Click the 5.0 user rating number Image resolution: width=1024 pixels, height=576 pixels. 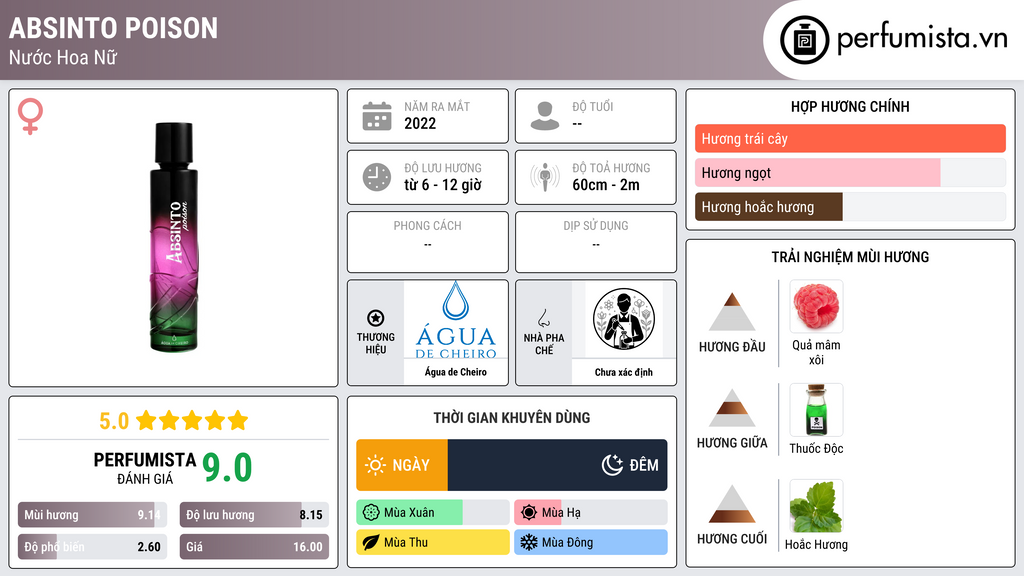pos(114,421)
